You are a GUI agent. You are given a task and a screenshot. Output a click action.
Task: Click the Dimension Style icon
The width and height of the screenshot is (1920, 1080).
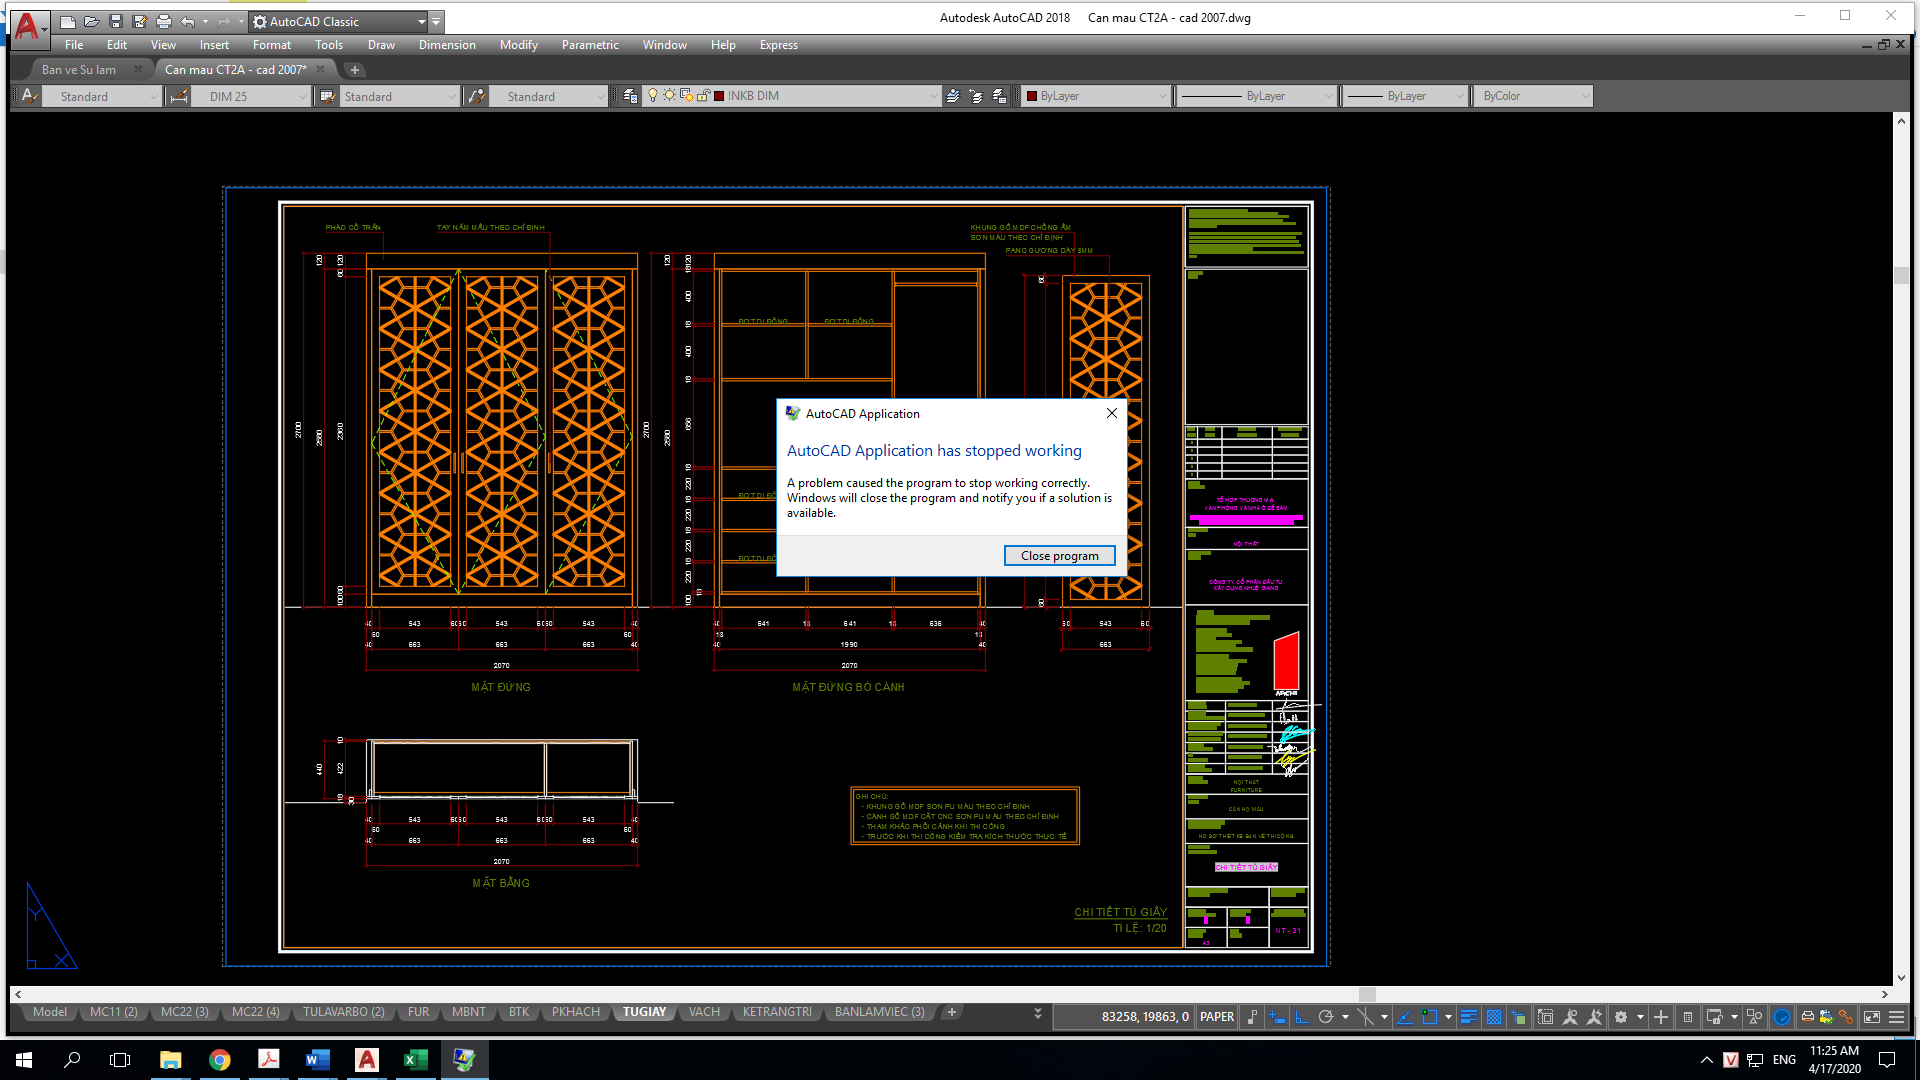(179, 96)
